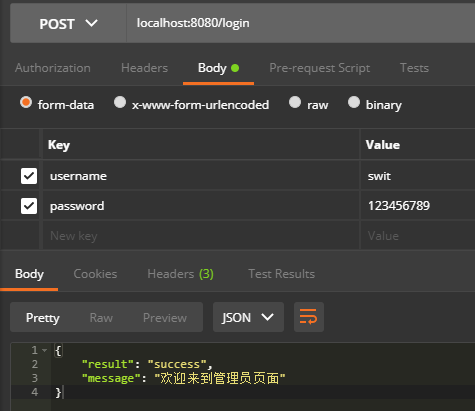Click the "message" key in response

click(x=111, y=378)
